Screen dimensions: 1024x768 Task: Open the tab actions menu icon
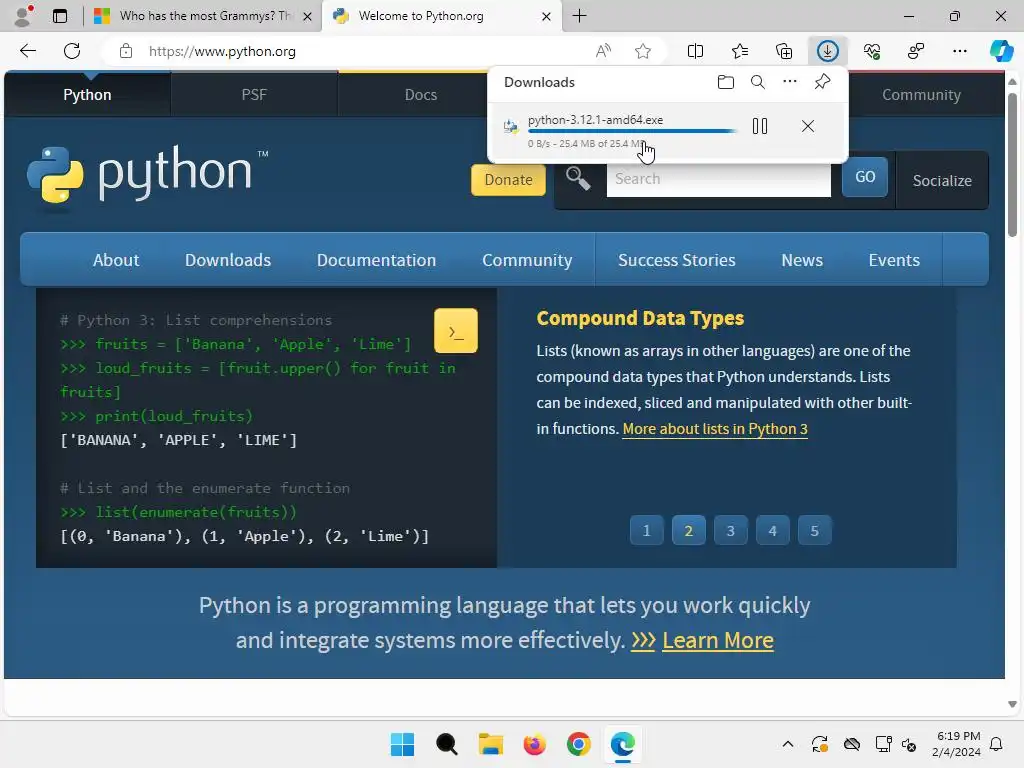(59, 16)
